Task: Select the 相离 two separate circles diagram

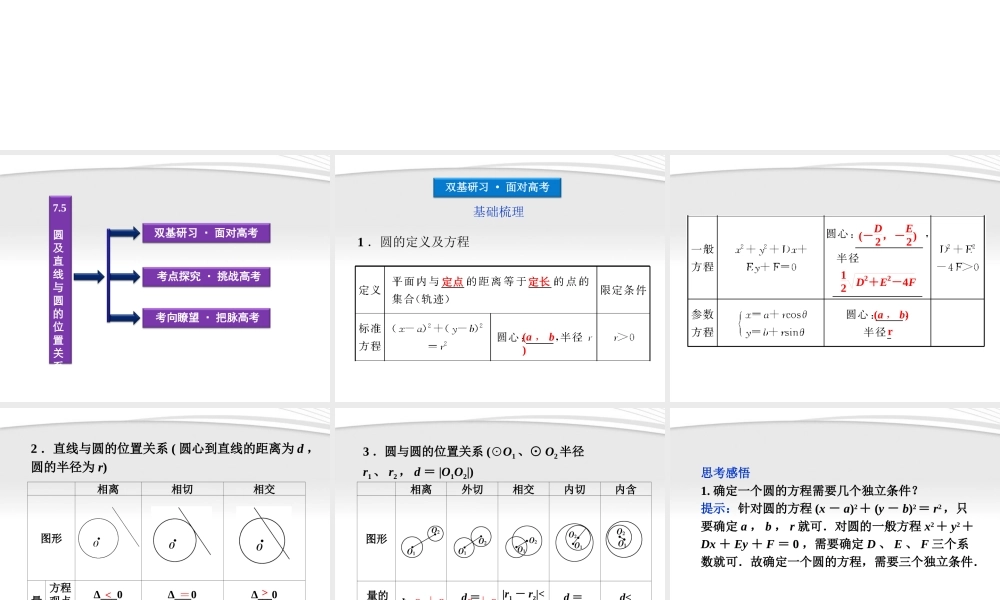Action: coord(422,541)
